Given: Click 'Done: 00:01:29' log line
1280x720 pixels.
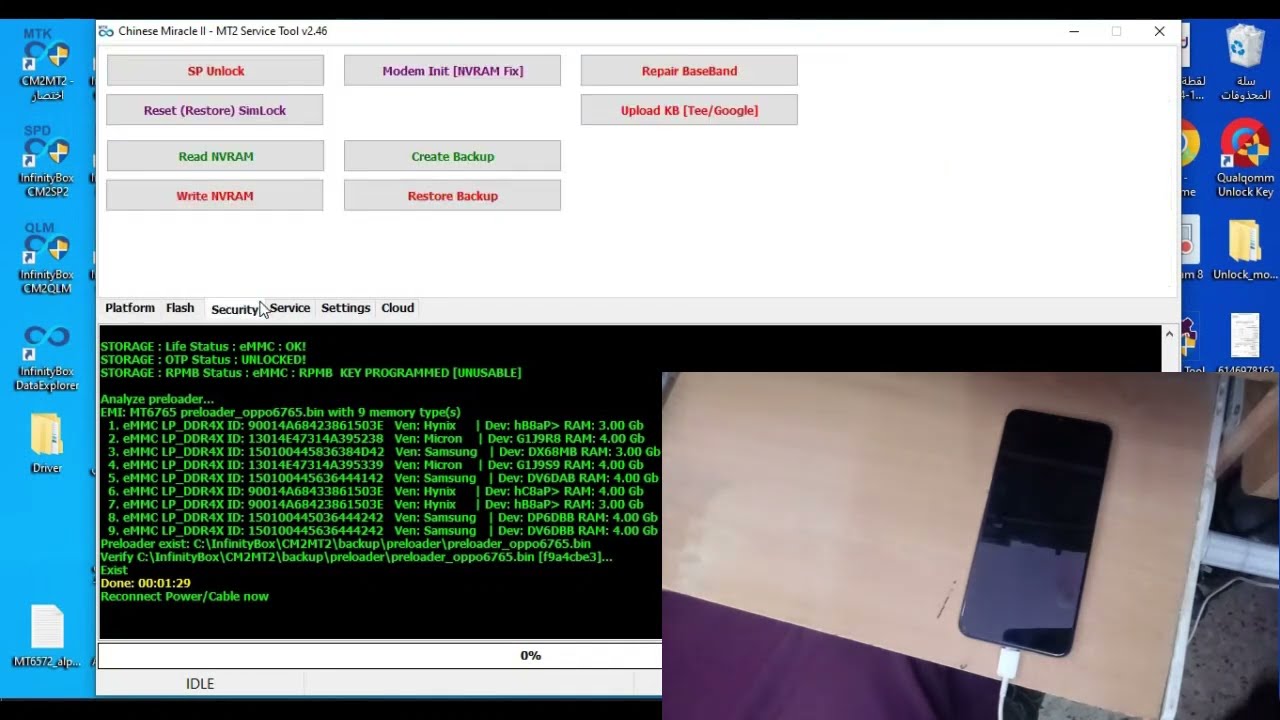Looking at the screenshot, I should click(x=146, y=583).
